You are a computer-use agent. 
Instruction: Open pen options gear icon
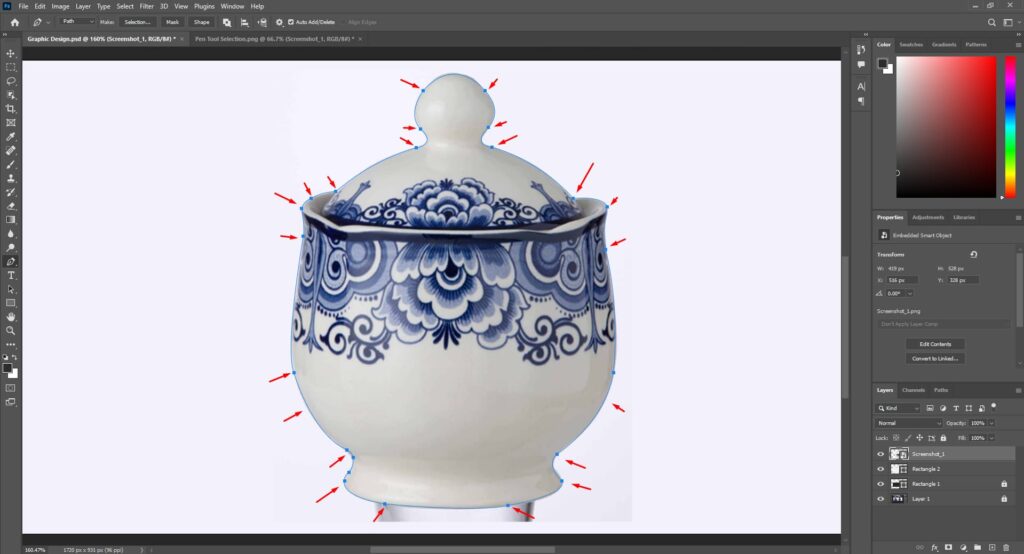coord(280,22)
